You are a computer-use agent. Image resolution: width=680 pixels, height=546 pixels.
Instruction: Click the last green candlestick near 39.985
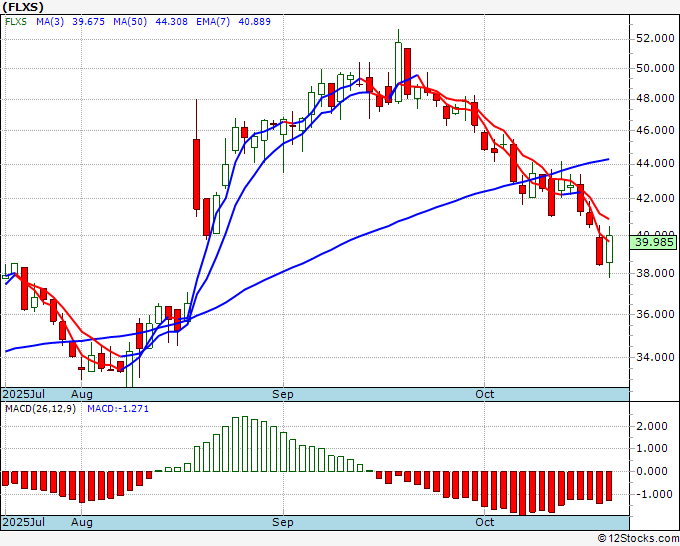tap(609, 249)
